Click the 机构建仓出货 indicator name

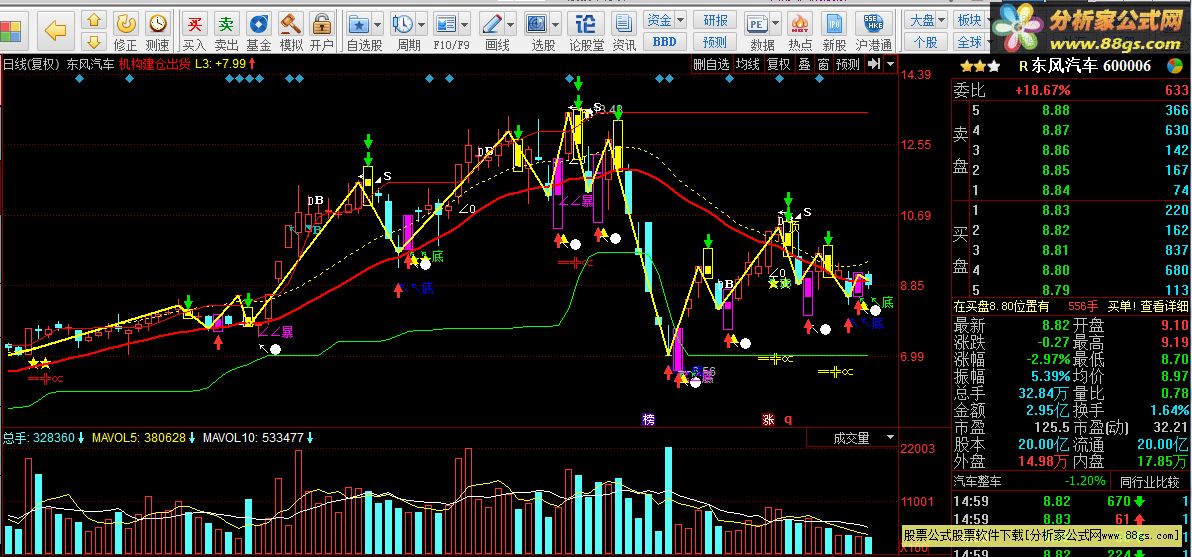(154, 65)
